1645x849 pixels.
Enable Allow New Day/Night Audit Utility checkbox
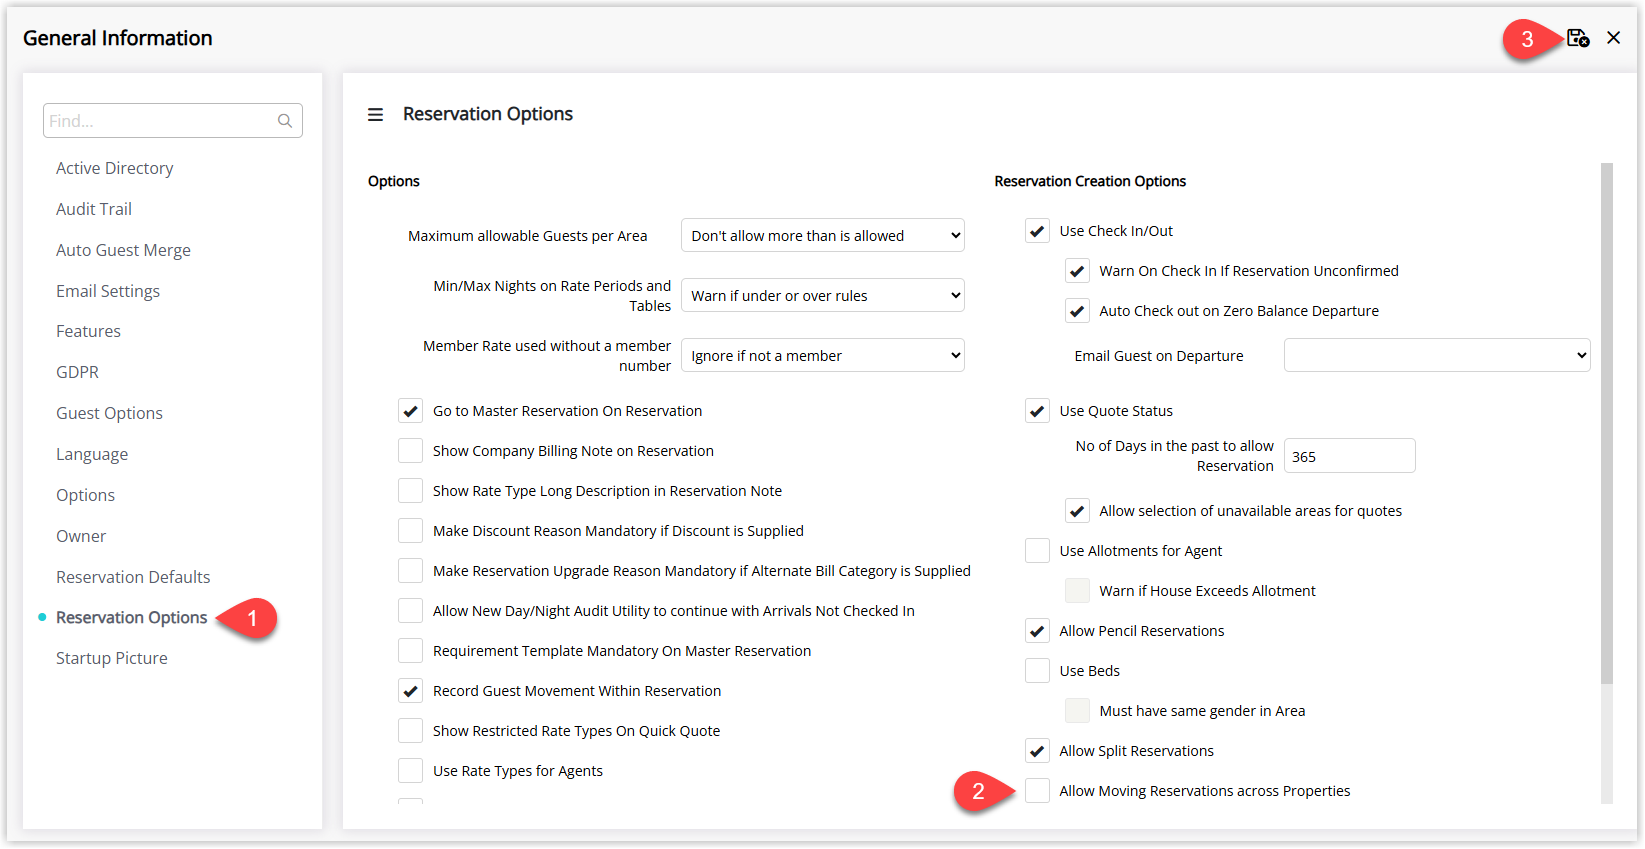tap(410, 611)
